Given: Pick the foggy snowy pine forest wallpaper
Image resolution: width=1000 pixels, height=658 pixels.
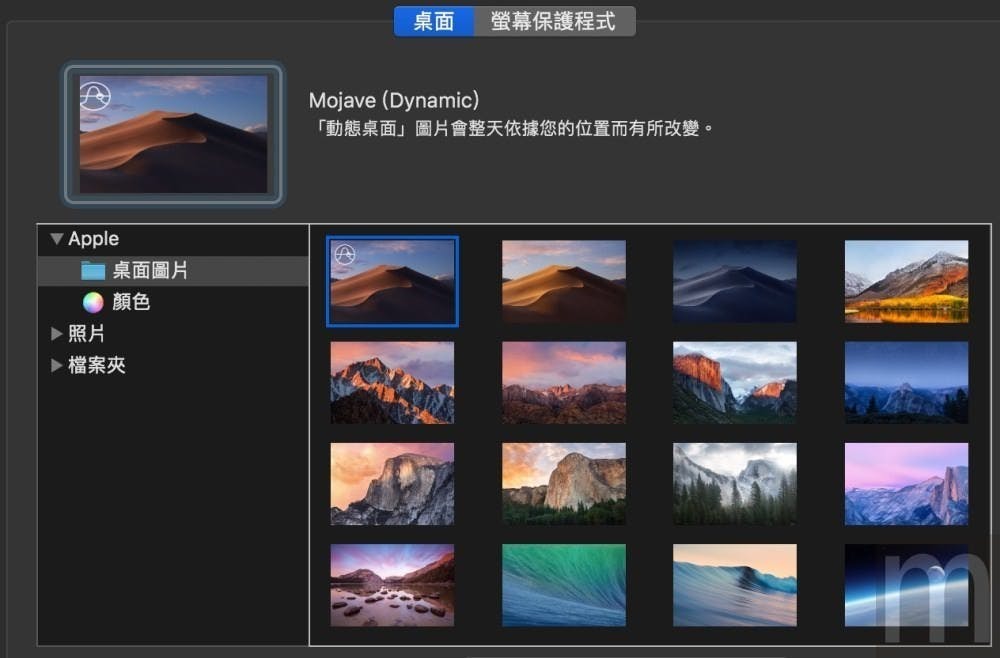Looking at the screenshot, I should (735, 484).
